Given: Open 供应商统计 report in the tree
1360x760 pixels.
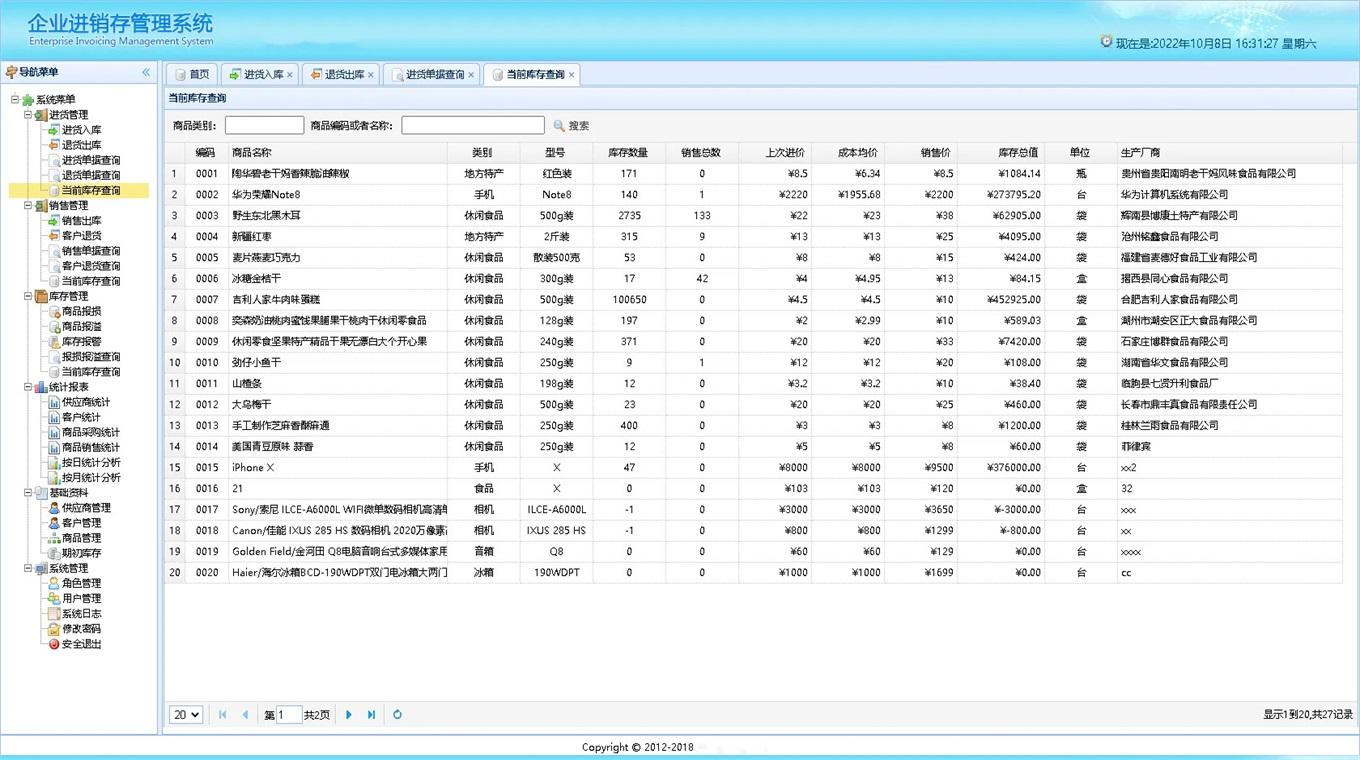Looking at the screenshot, I should 86,402.
